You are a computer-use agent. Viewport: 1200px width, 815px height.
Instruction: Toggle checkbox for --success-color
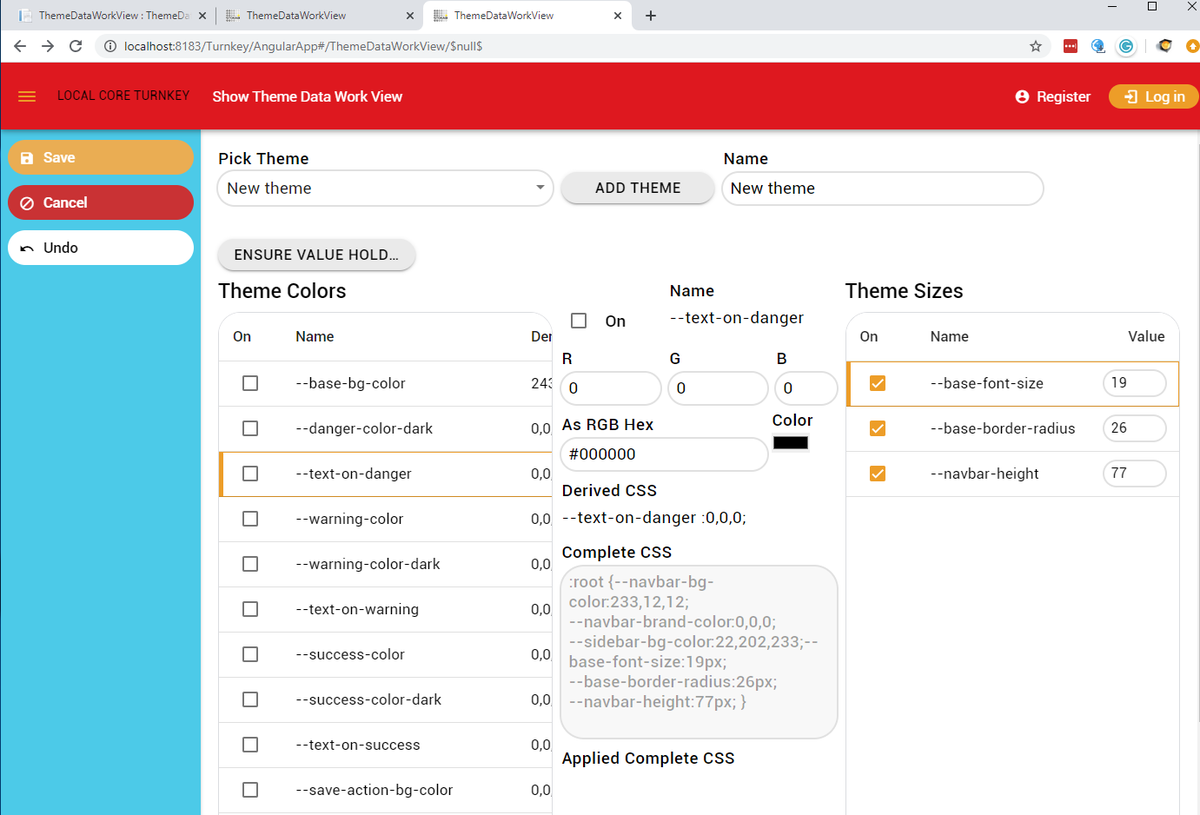click(x=250, y=654)
